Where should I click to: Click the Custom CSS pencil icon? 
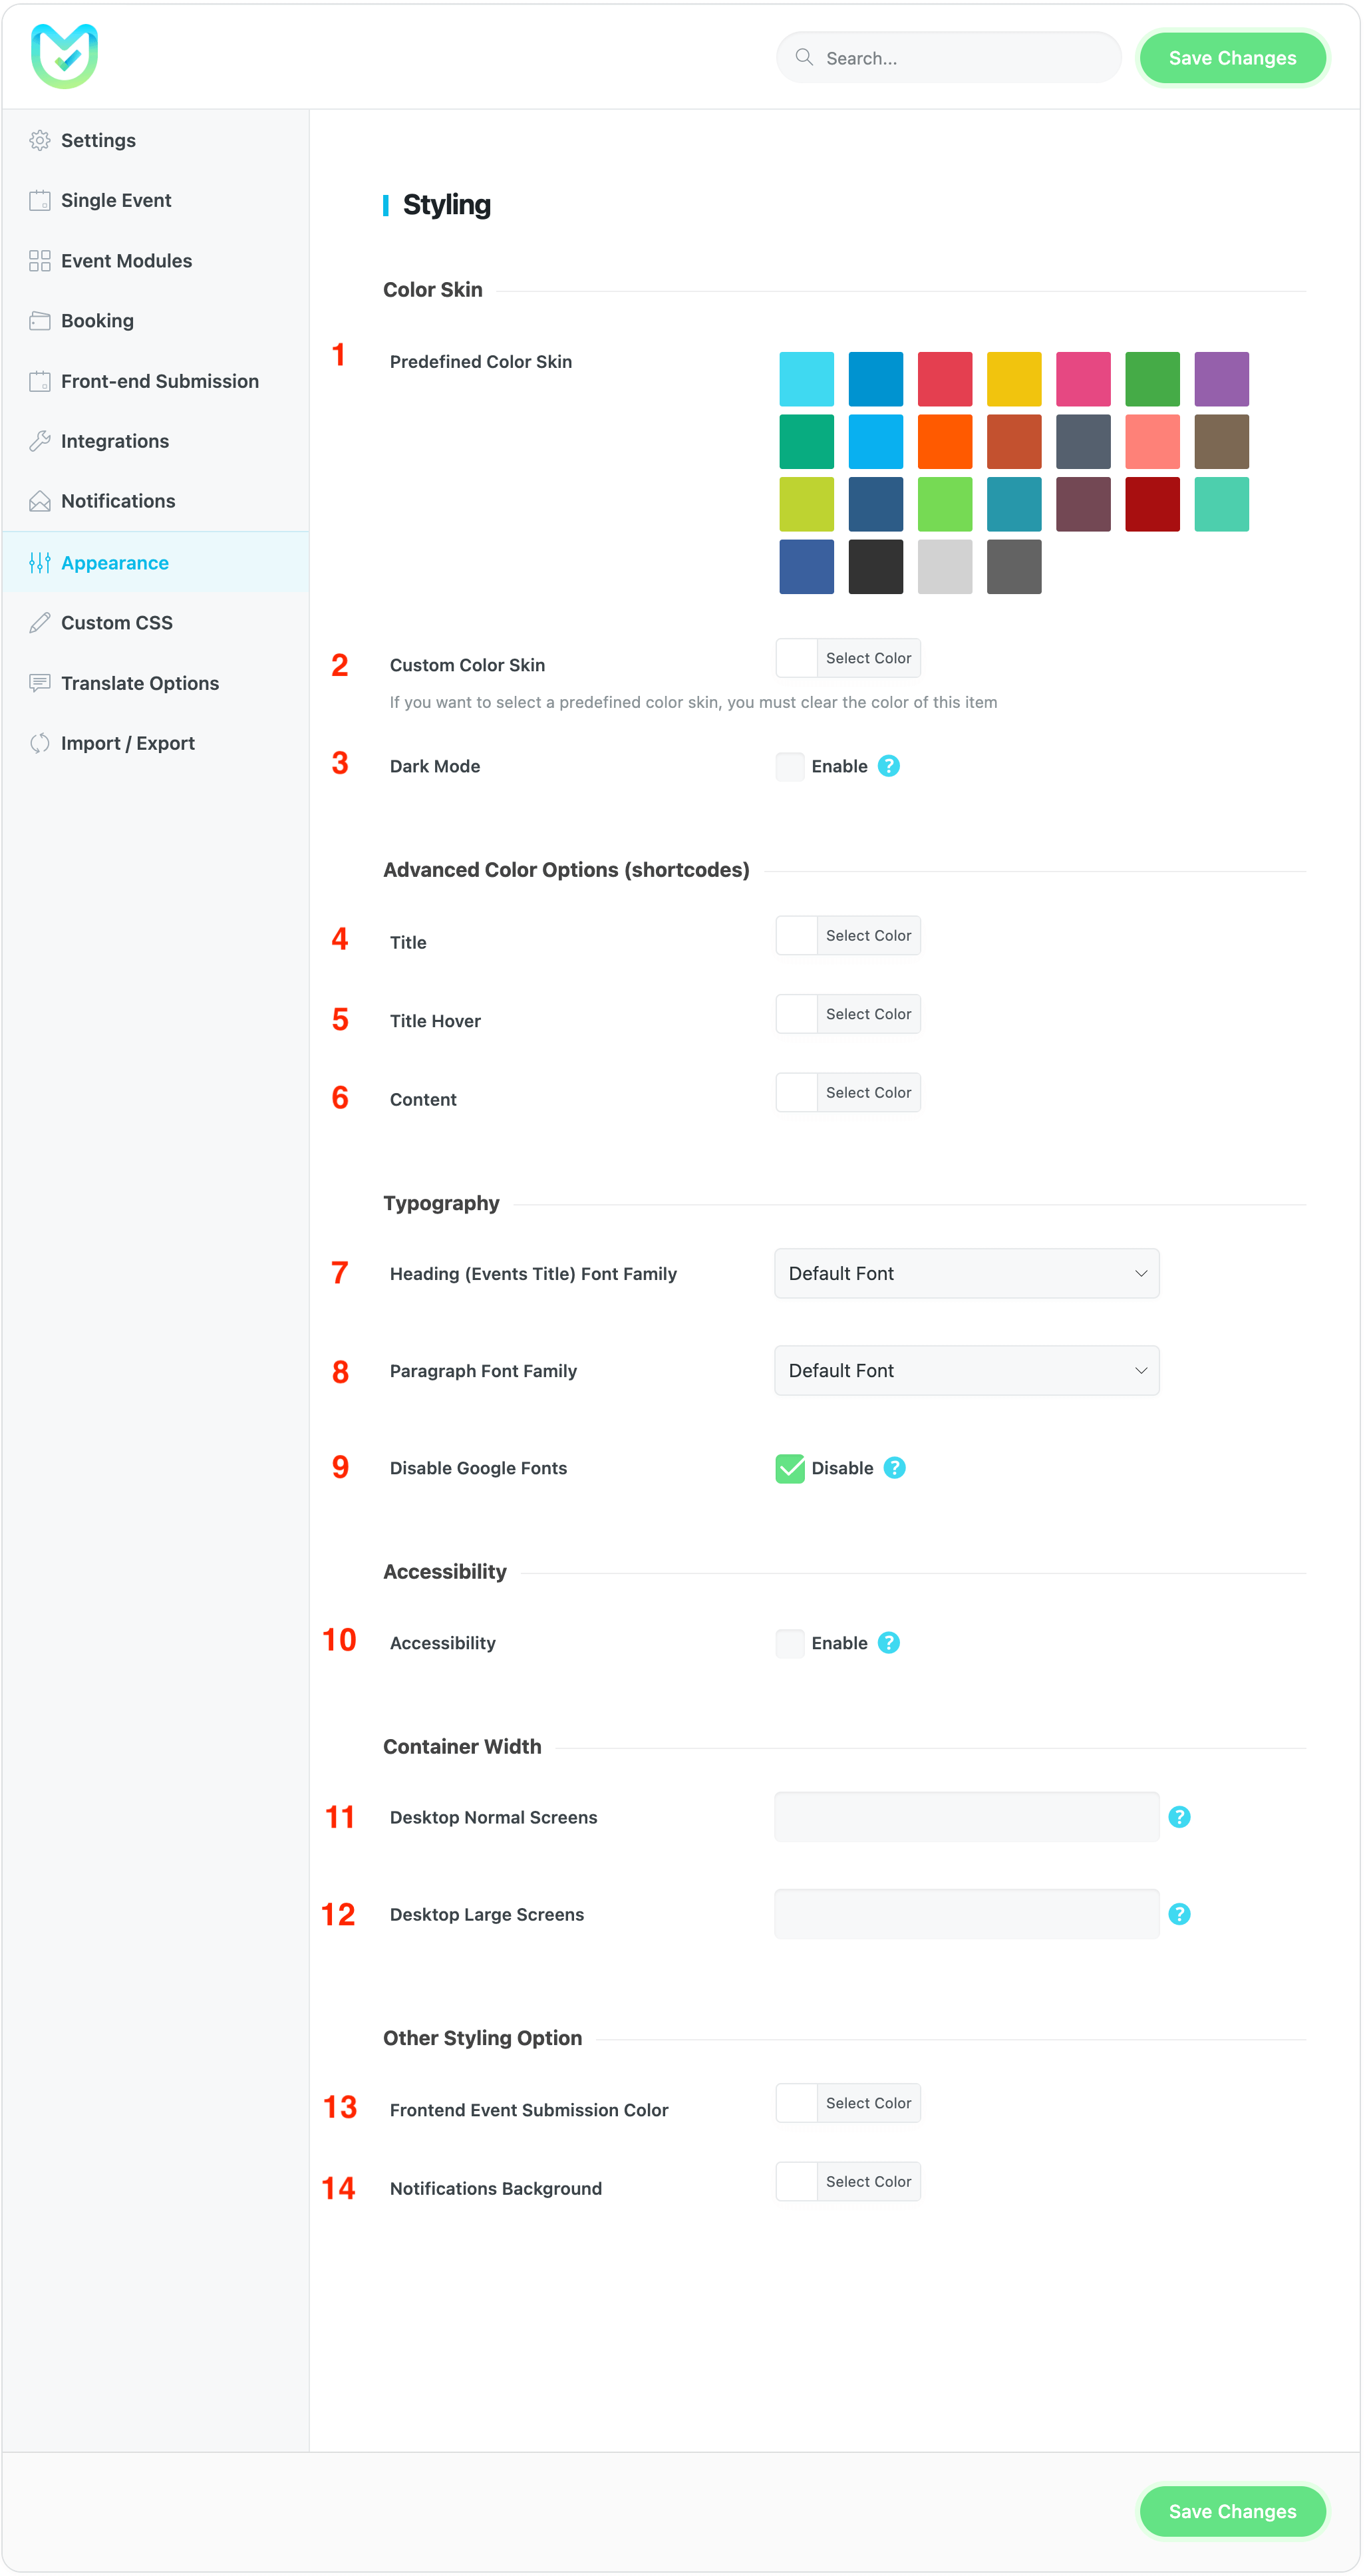(40, 623)
